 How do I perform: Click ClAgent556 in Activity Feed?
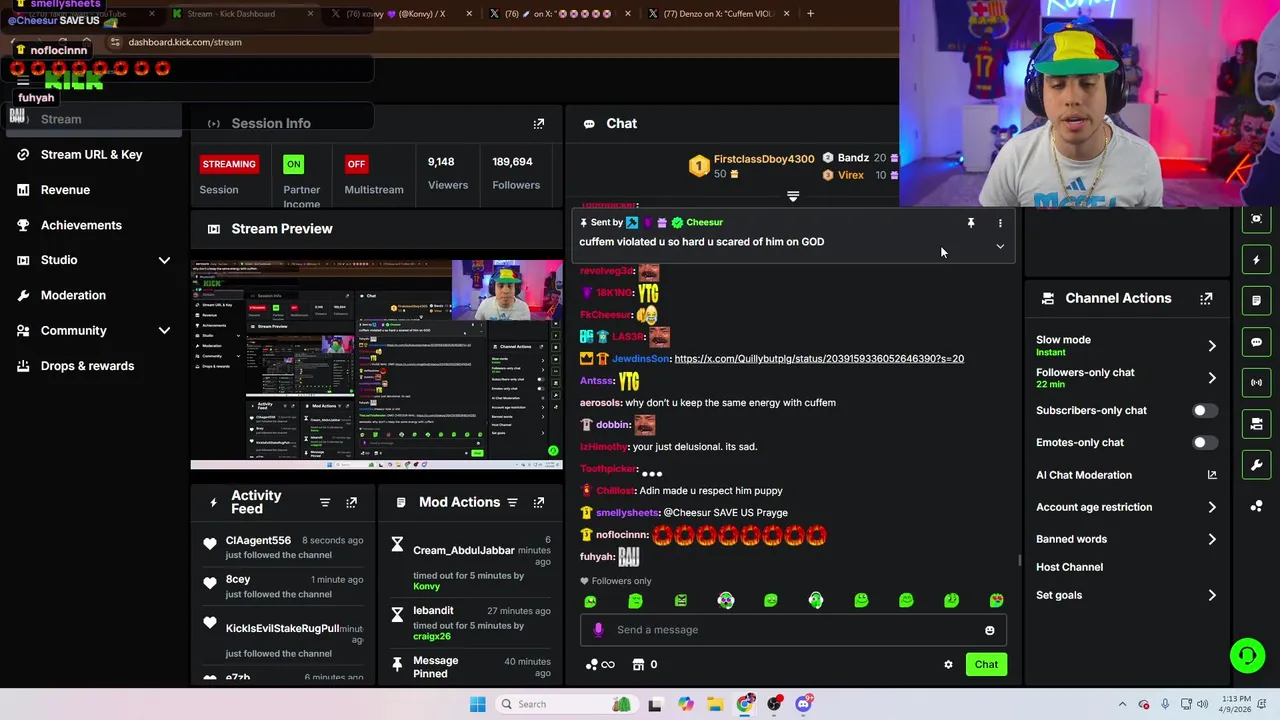click(x=258, y=541)
